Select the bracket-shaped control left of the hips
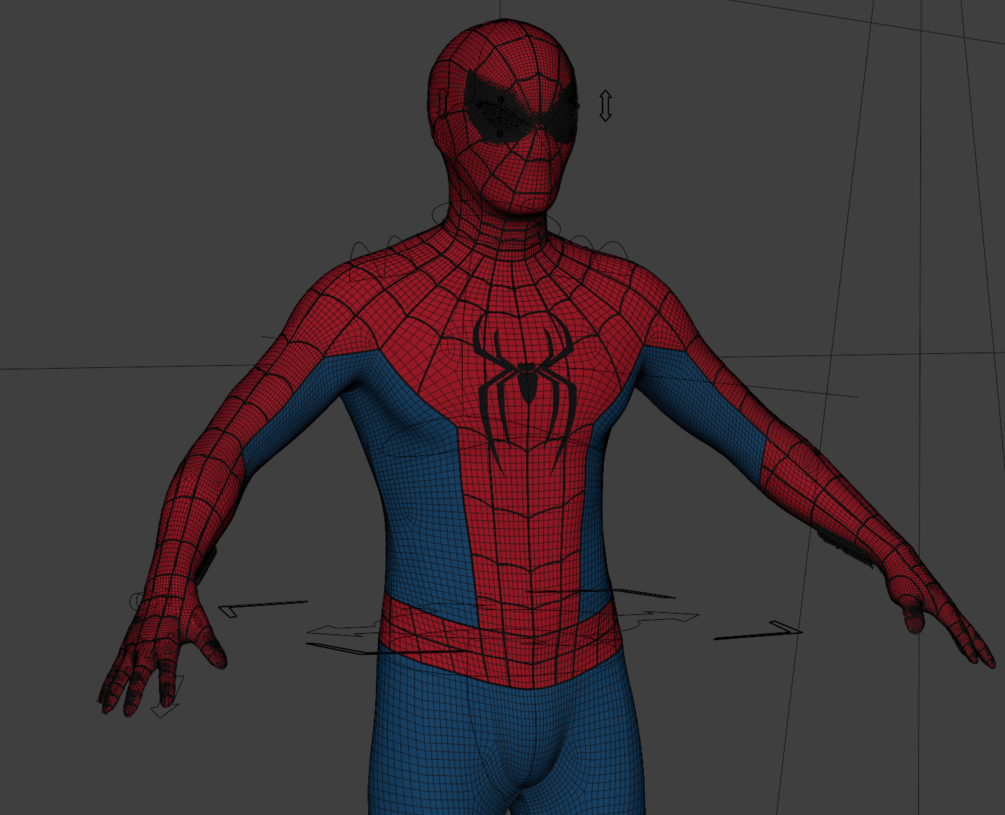The width and height of the screenshot is (1005, 815). (263, 608)
